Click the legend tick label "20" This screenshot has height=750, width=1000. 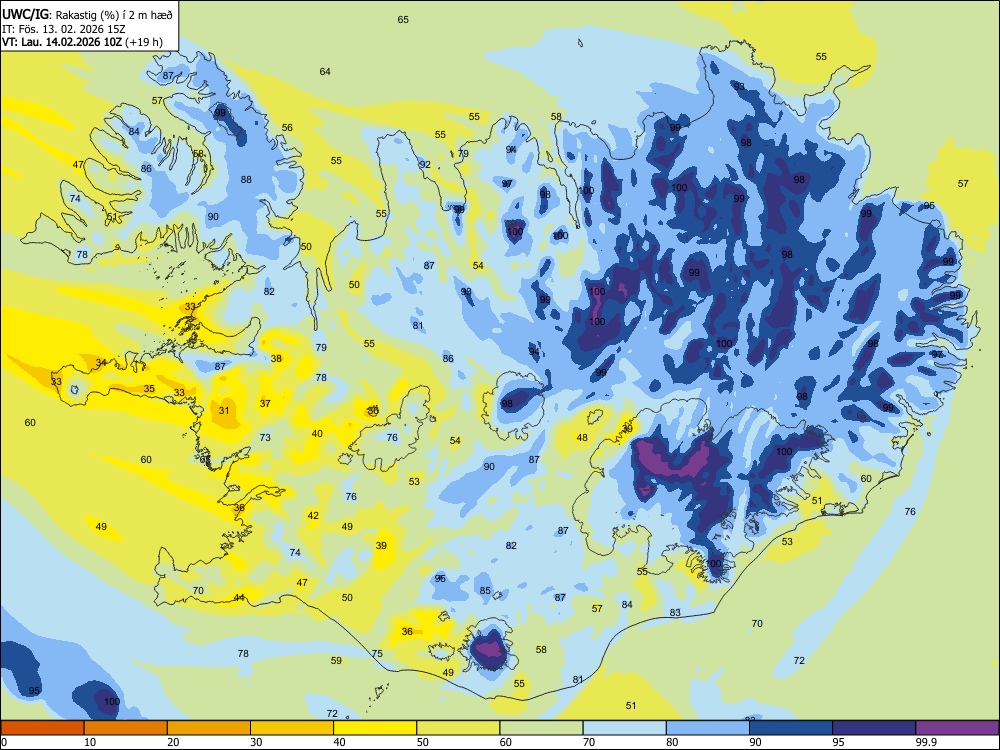click(x=173, y=742)
